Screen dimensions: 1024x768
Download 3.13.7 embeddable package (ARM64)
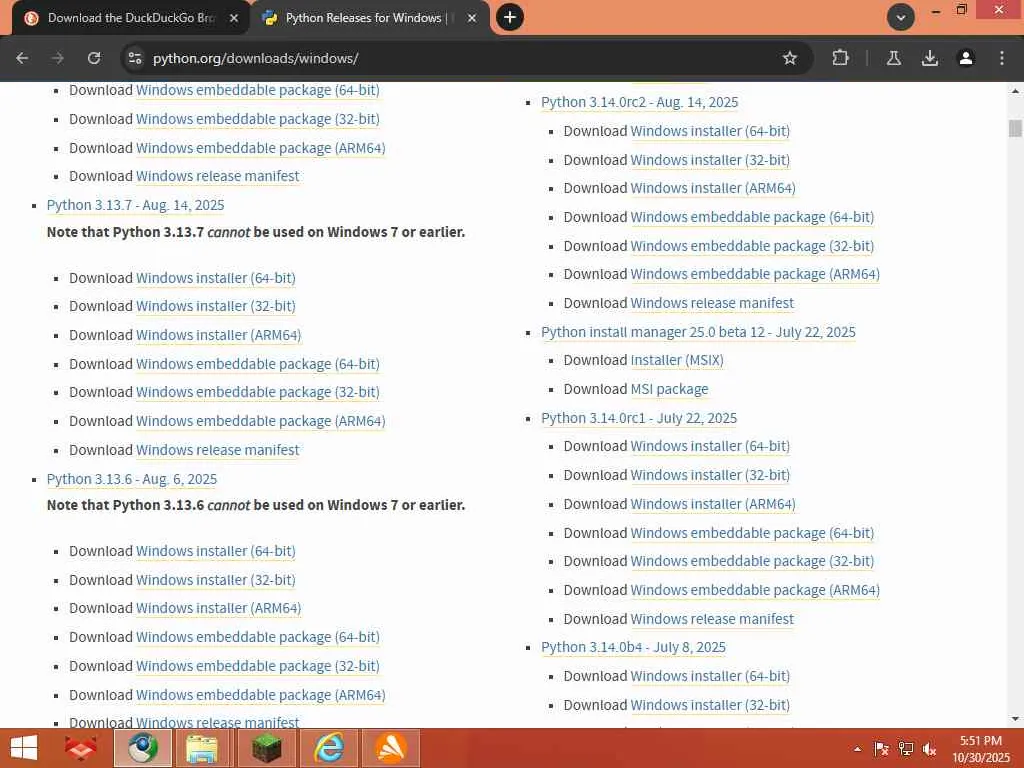(x=261, y=421)
